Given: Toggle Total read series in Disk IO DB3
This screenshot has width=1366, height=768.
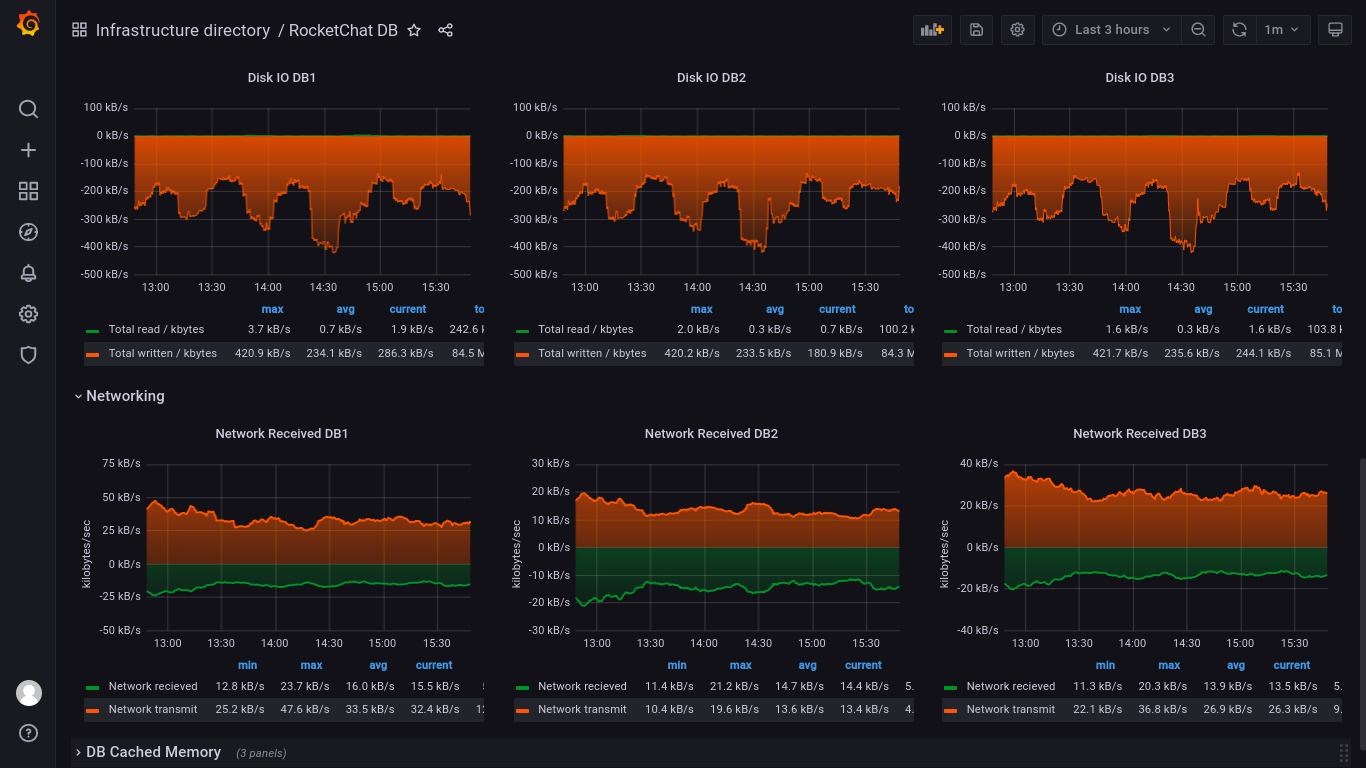Looking at the screenshot, I should (x=1014, y=329).
